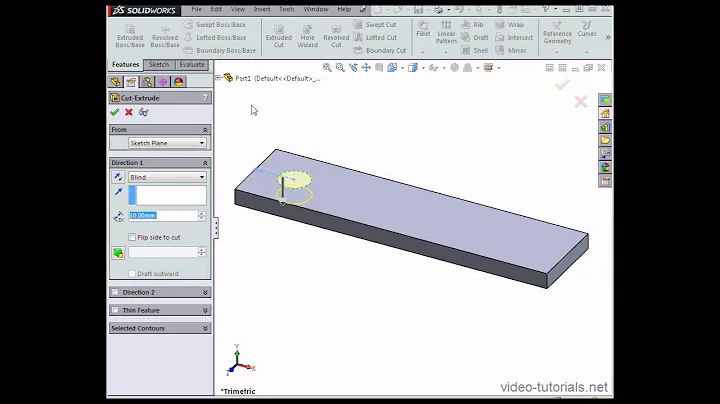Enable Flip side to cut
This screenshot has width=720, height=404.
coord(132,237)
